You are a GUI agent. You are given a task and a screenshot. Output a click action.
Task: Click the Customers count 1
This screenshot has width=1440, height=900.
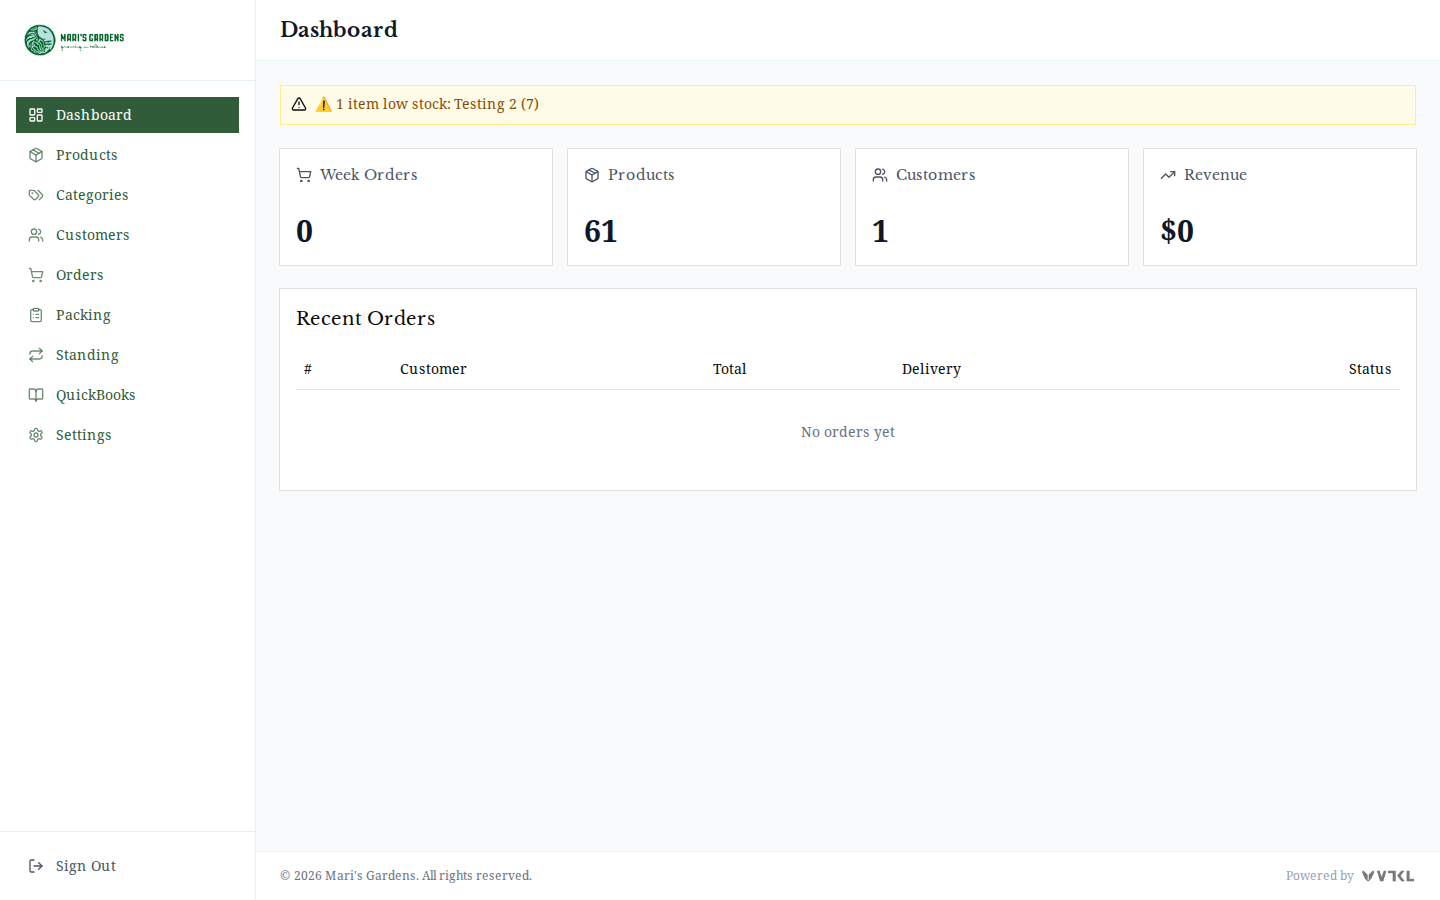click(x=880, y=232)
